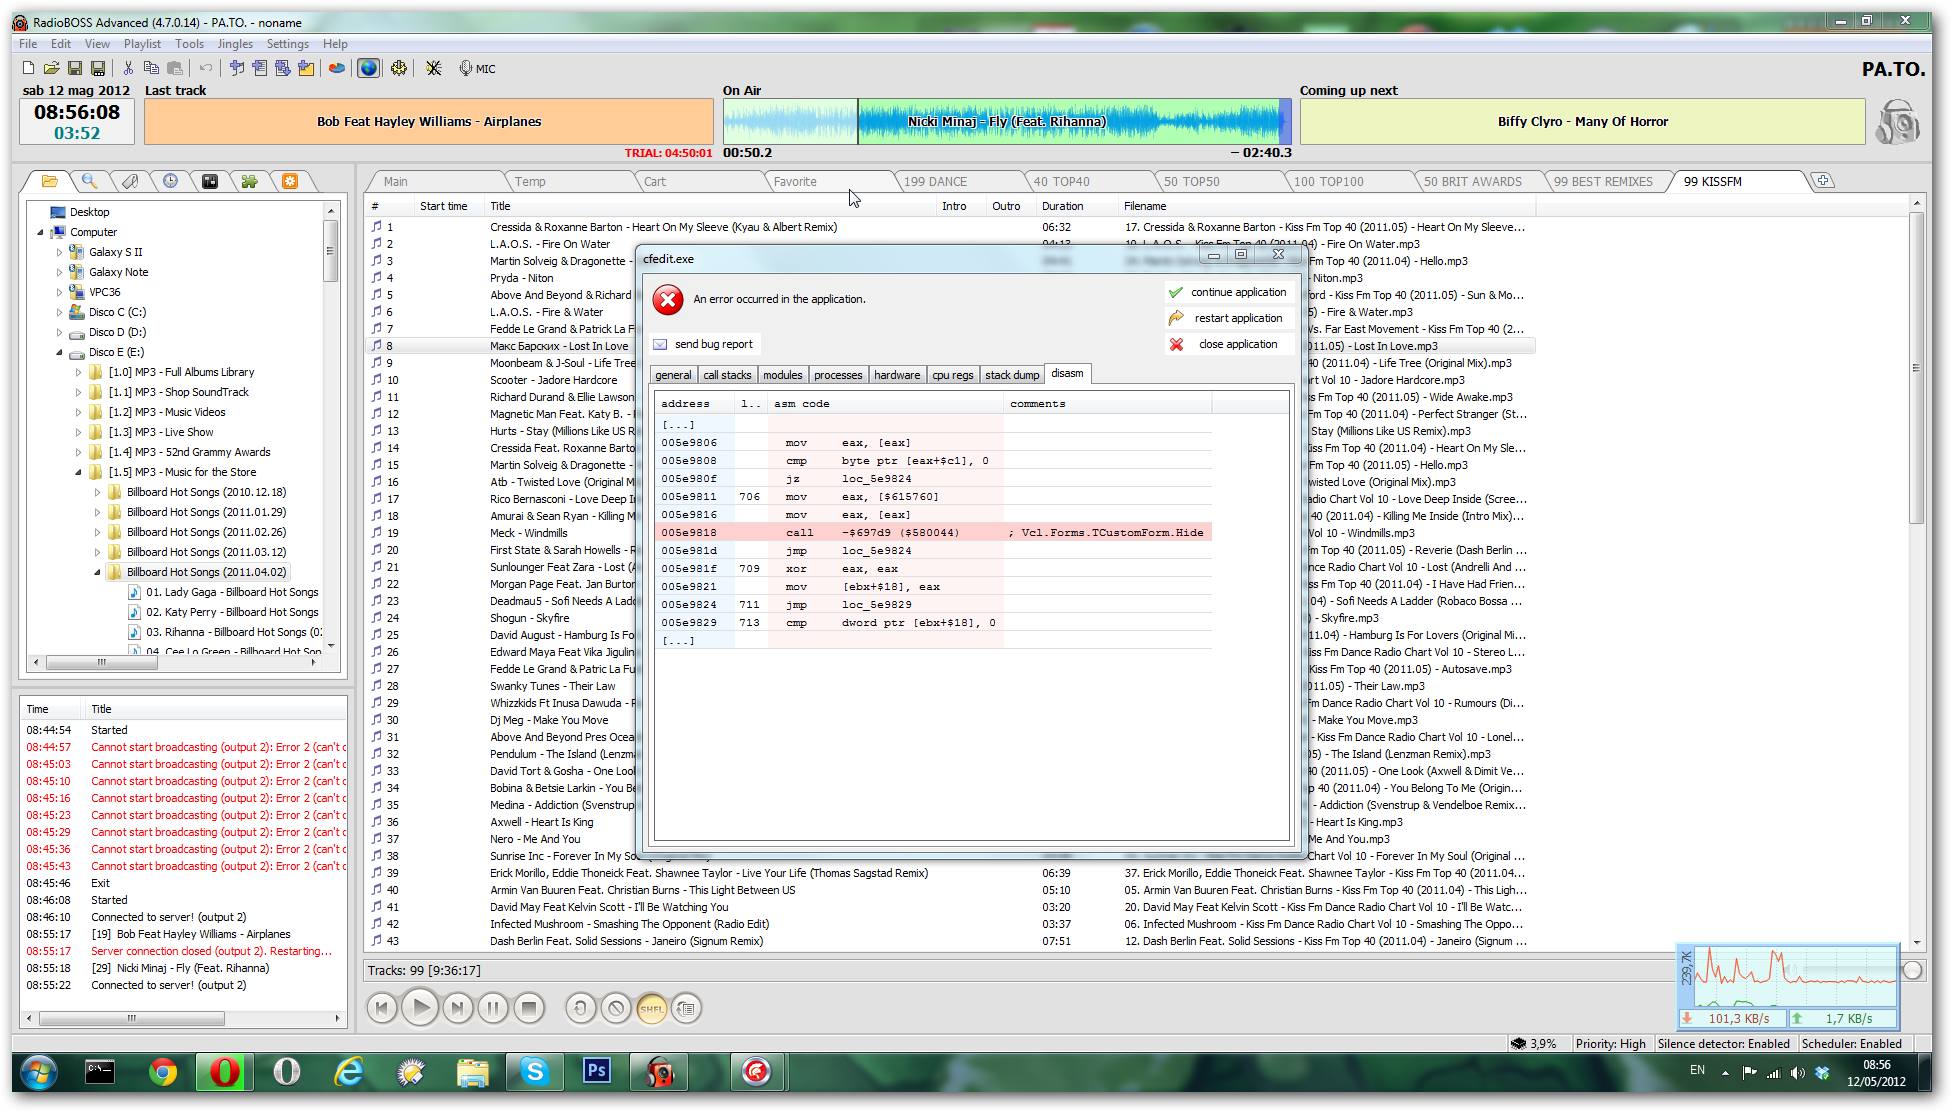This screenshot has width=1952, height=1112.
Task: Click the Play button in player controls
Action: pos(420,1008)
